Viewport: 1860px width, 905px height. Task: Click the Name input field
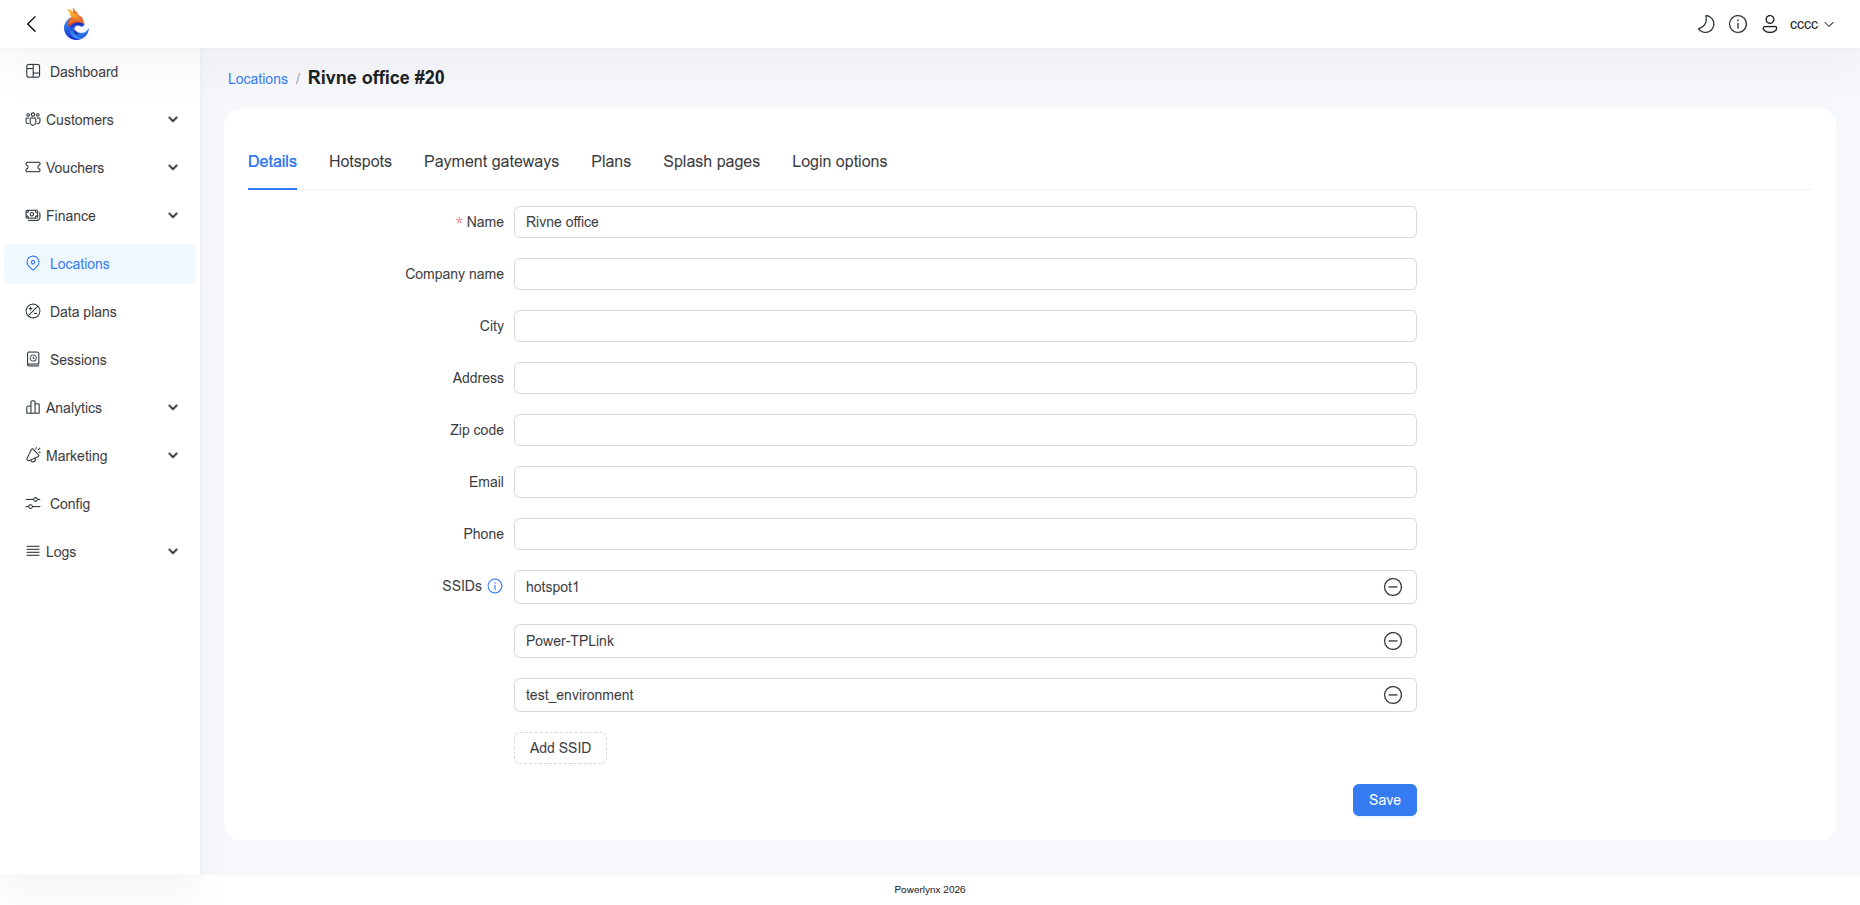pyautogui.click(x=965, y=222)
